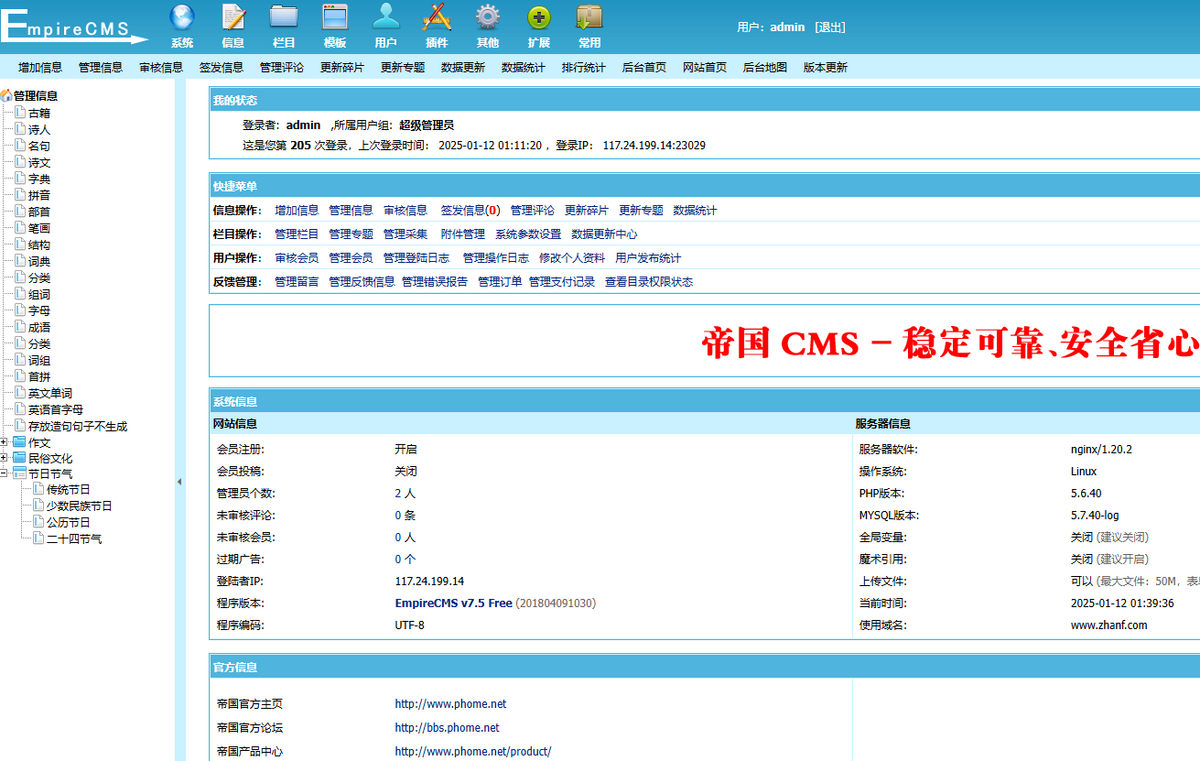Open 版本更新 in top menu bar

[825, 68]
